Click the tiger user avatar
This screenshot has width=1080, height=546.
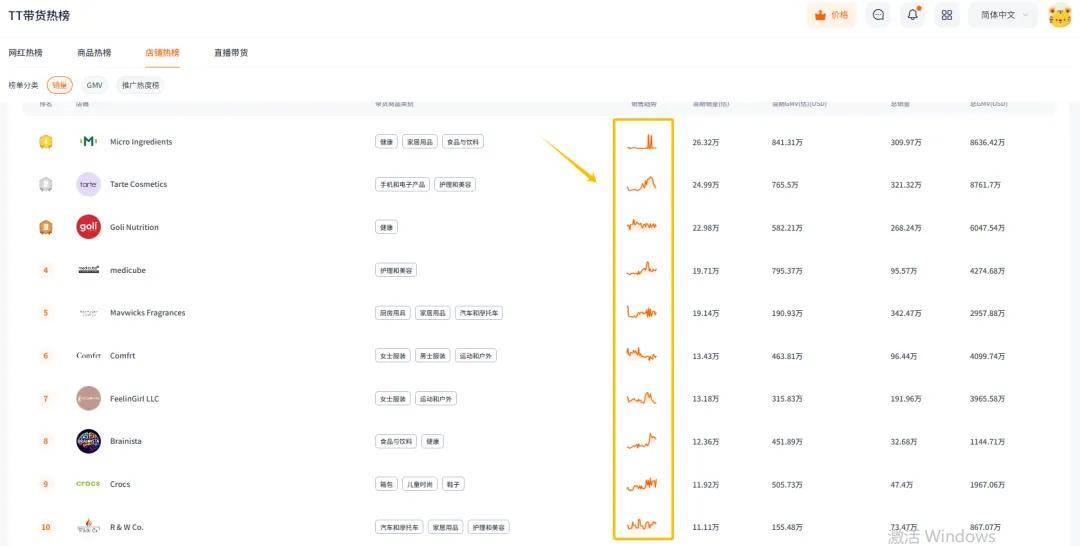1059,15
